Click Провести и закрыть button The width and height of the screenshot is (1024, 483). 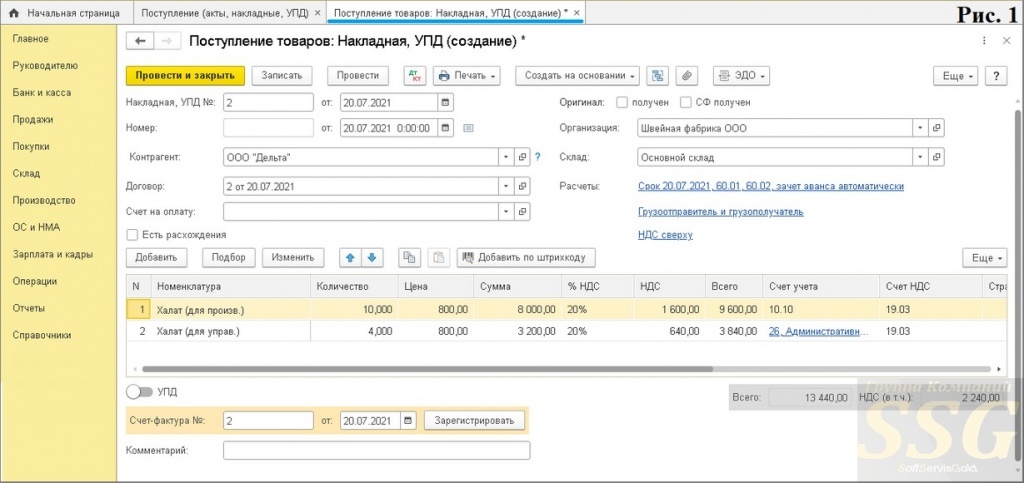[185, 76]
